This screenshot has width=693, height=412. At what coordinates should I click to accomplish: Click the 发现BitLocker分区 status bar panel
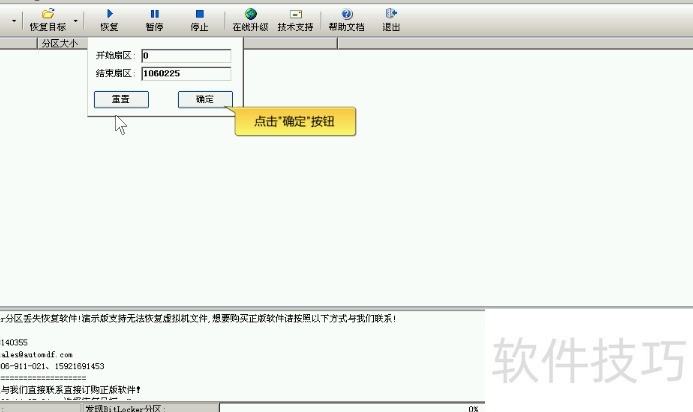(150, 408)
